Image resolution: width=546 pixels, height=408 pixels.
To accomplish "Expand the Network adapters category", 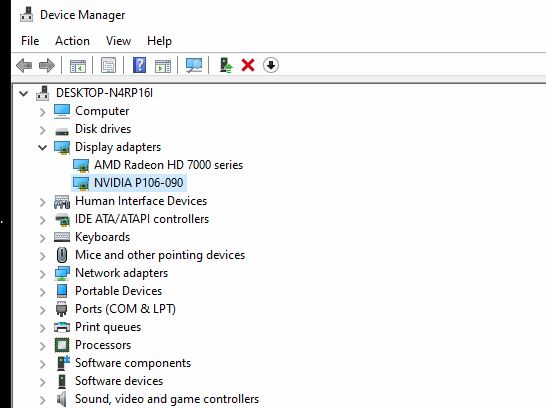I will point(42,274).
